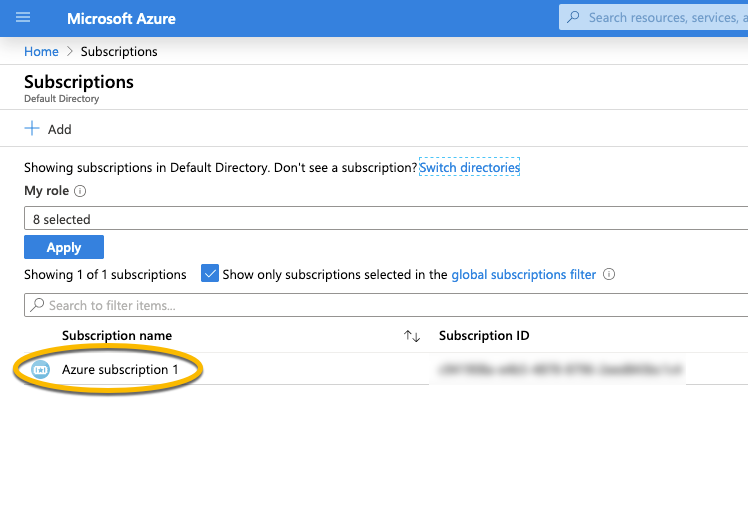Viewport: 748px width, 517px height.
Task: Sort by Subscription name column header
Action: [117, 336]
